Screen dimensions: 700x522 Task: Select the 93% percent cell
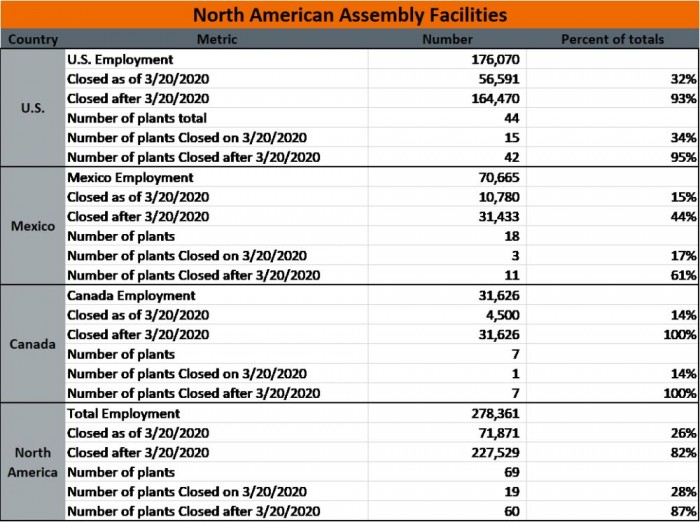click(x=612, y=98)
